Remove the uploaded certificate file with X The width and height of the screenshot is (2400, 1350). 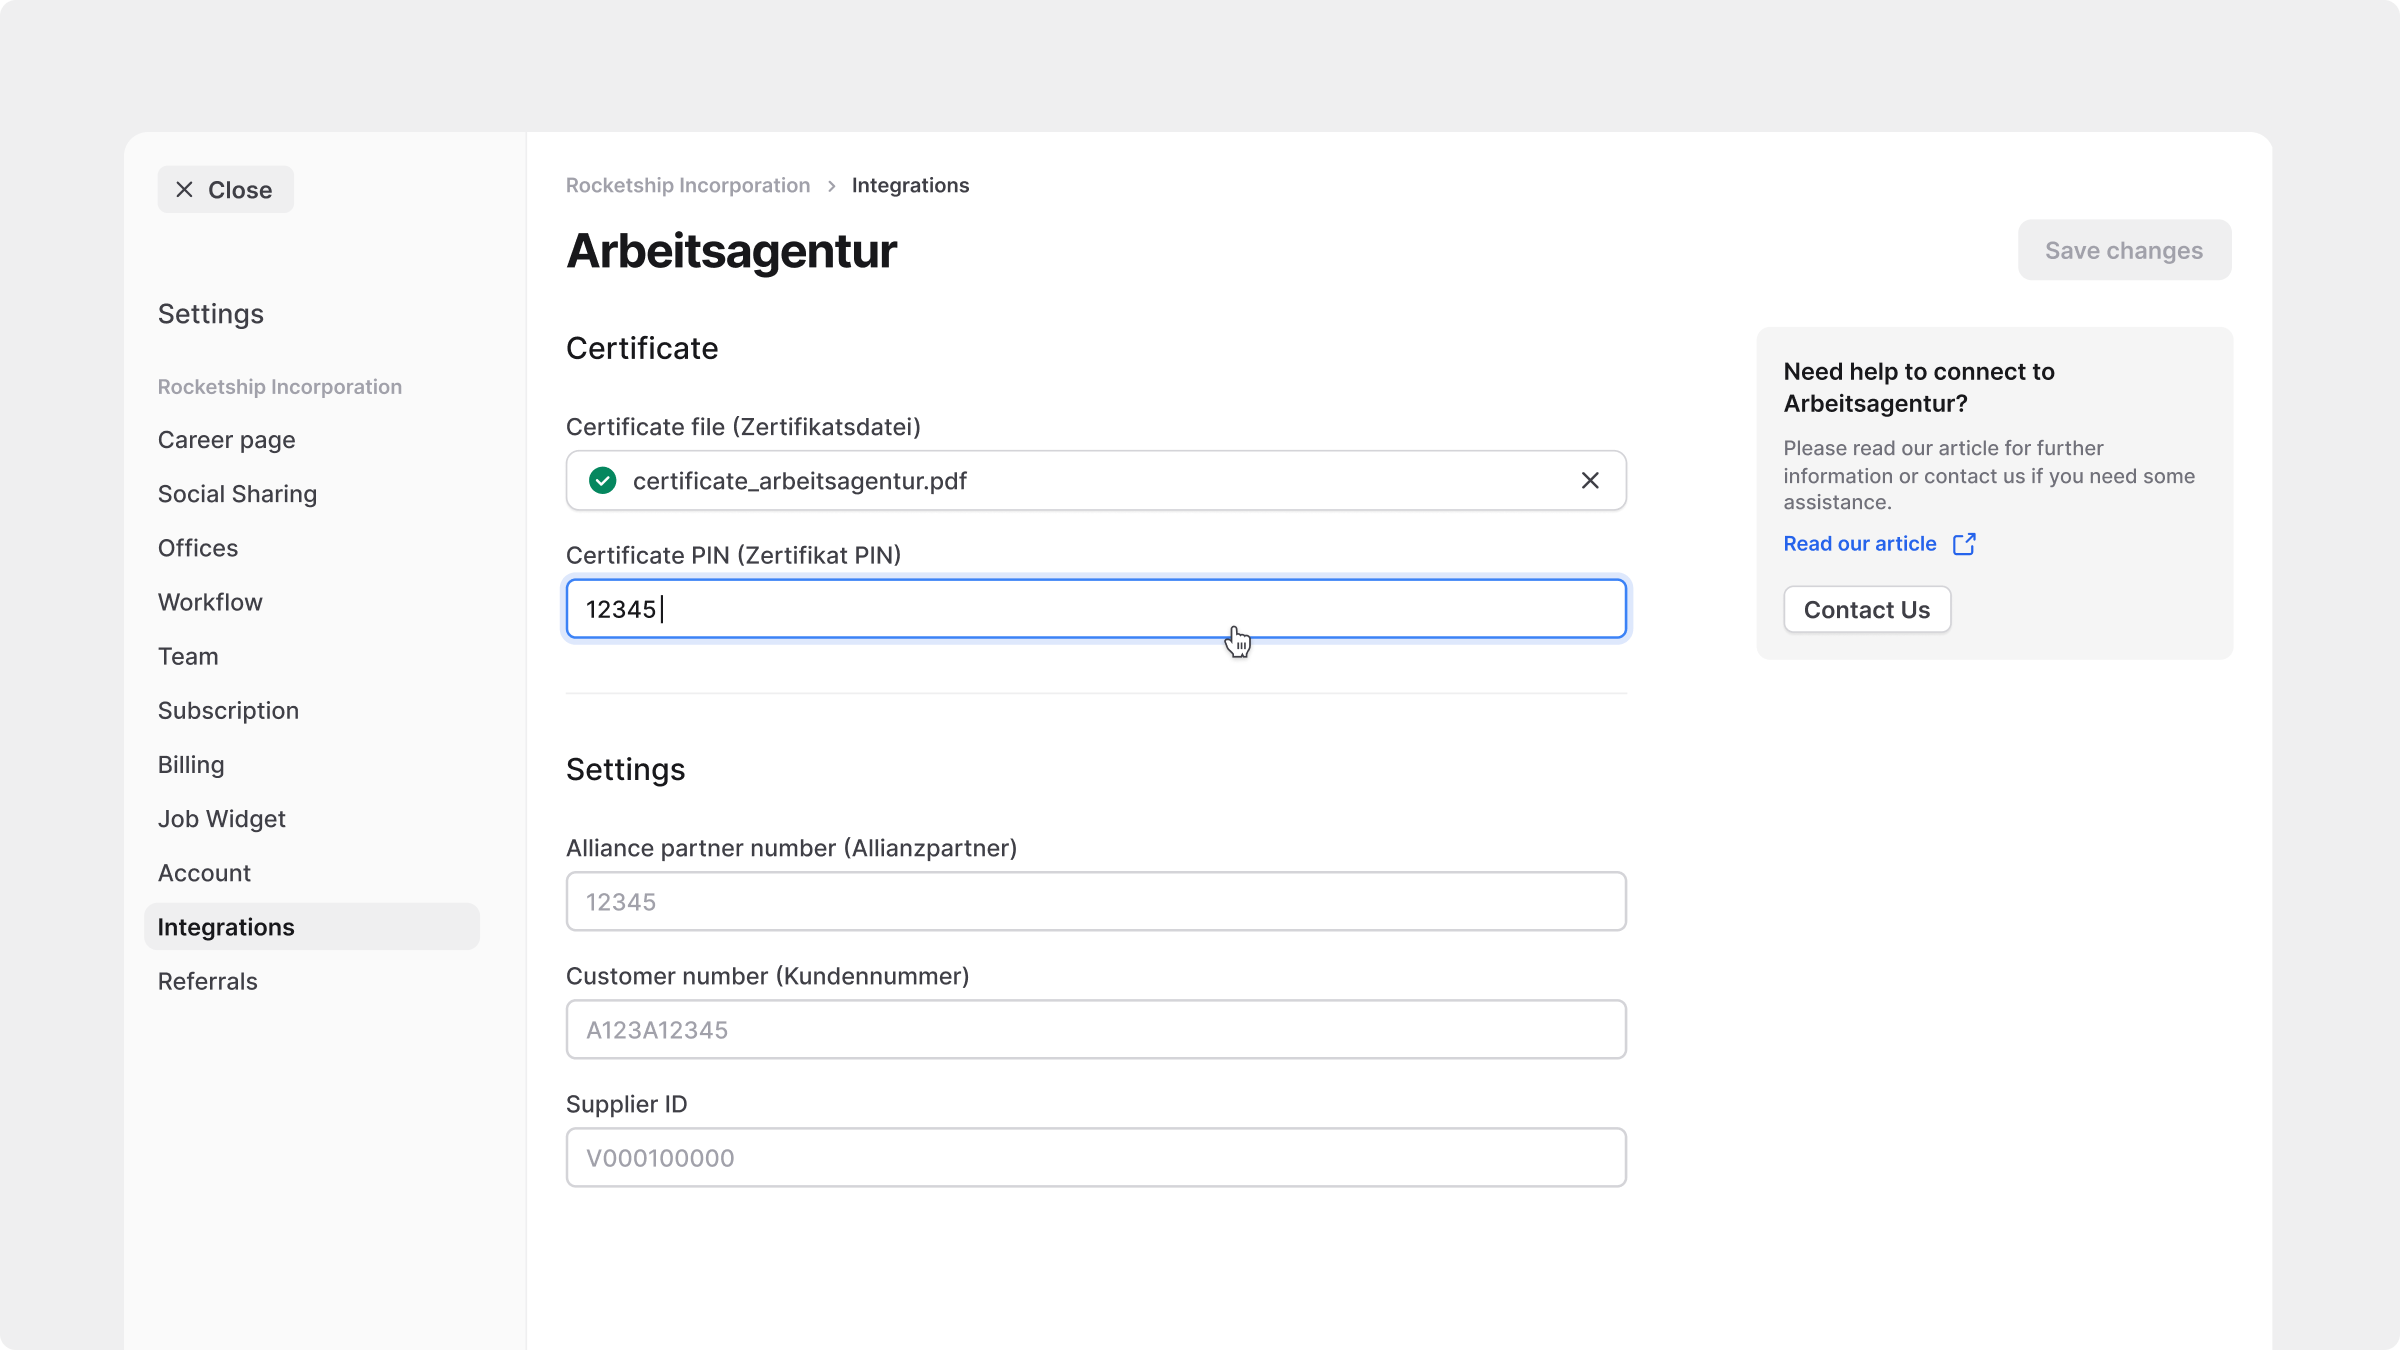point(1590,481)
